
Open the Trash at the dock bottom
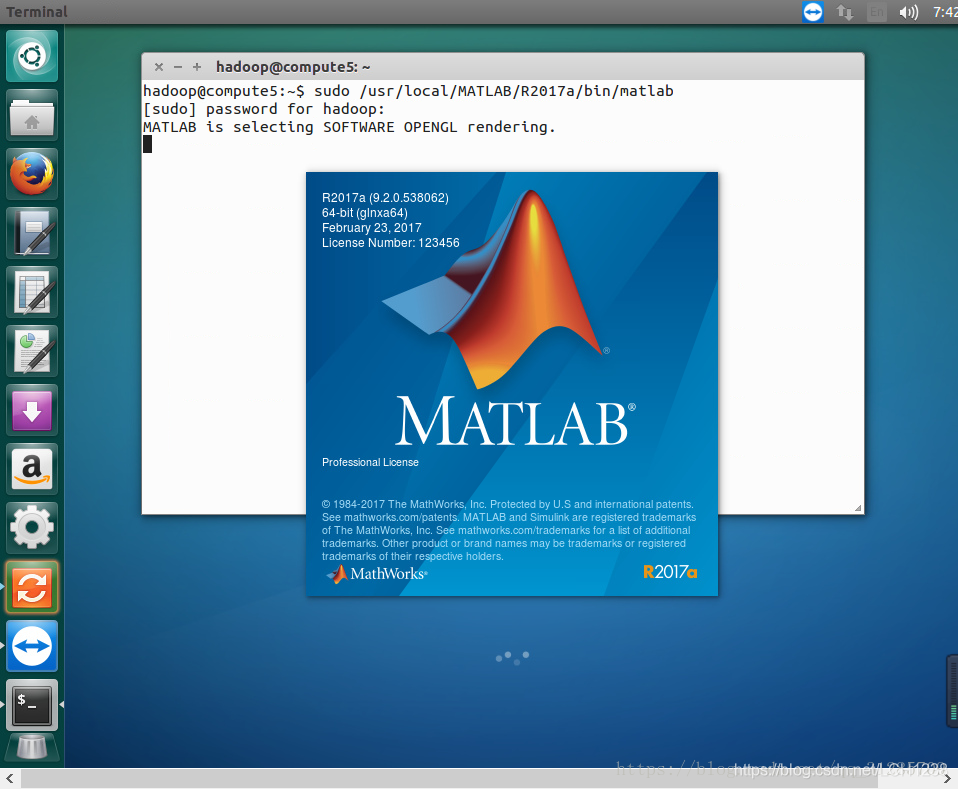tap(32, 748)
